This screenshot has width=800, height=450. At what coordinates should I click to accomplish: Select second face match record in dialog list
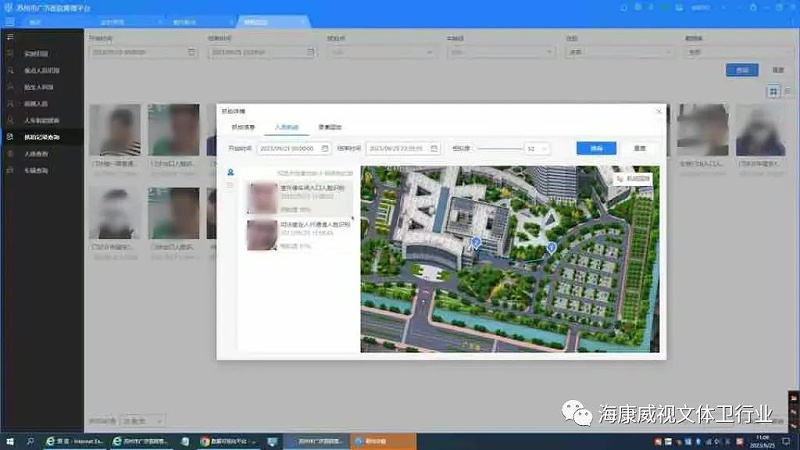299,235
